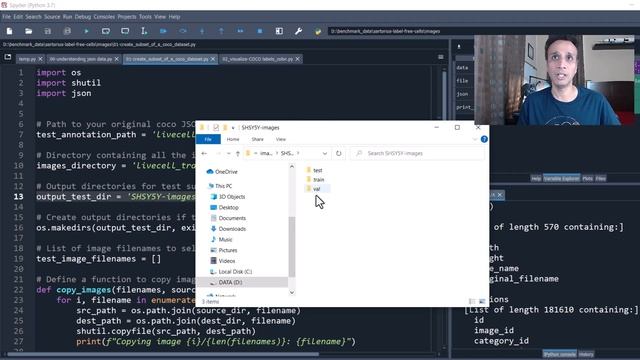Screen dimensions: 640x360
Task: Open the Help menu in Spyder menu bar
Action: (174, 17)
